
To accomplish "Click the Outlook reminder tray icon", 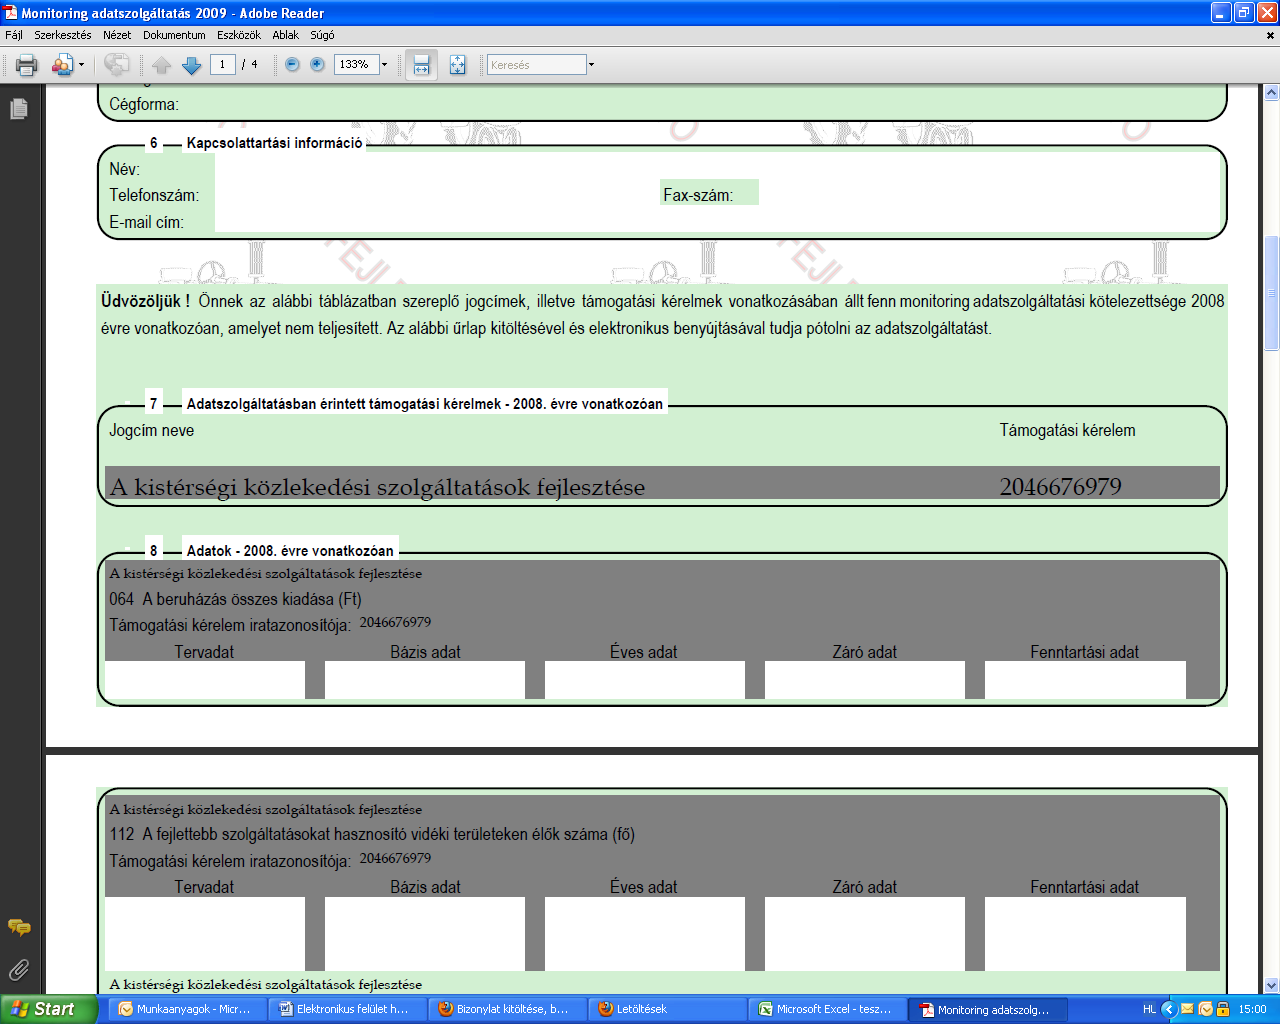I will click(1205, 1009).
